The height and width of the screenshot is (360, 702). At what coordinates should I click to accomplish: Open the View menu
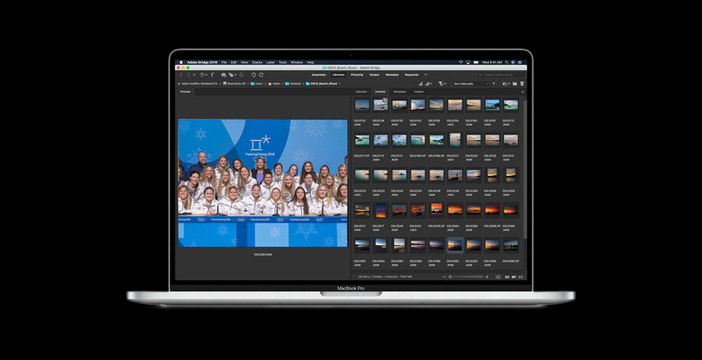tap(244, 62)
